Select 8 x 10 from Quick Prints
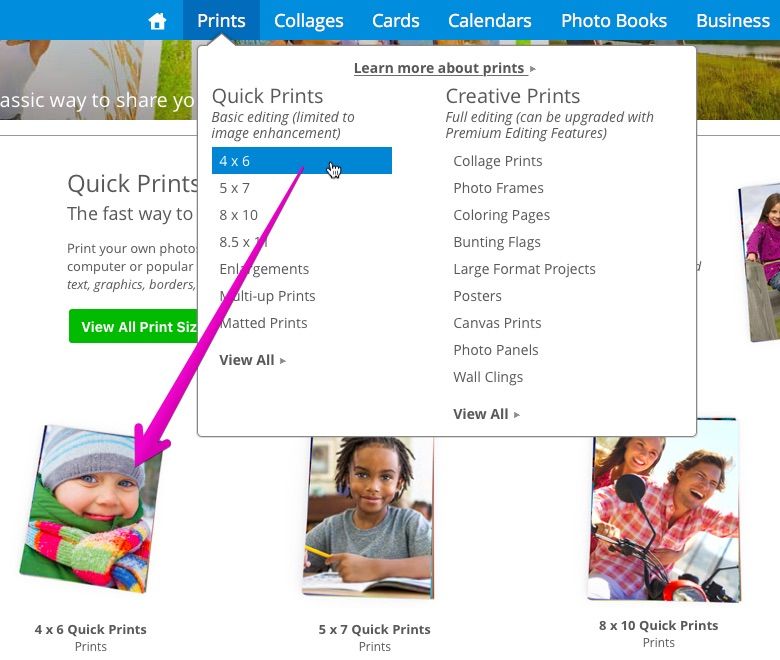This screenshot has width=780, height=660. [239, 215]
